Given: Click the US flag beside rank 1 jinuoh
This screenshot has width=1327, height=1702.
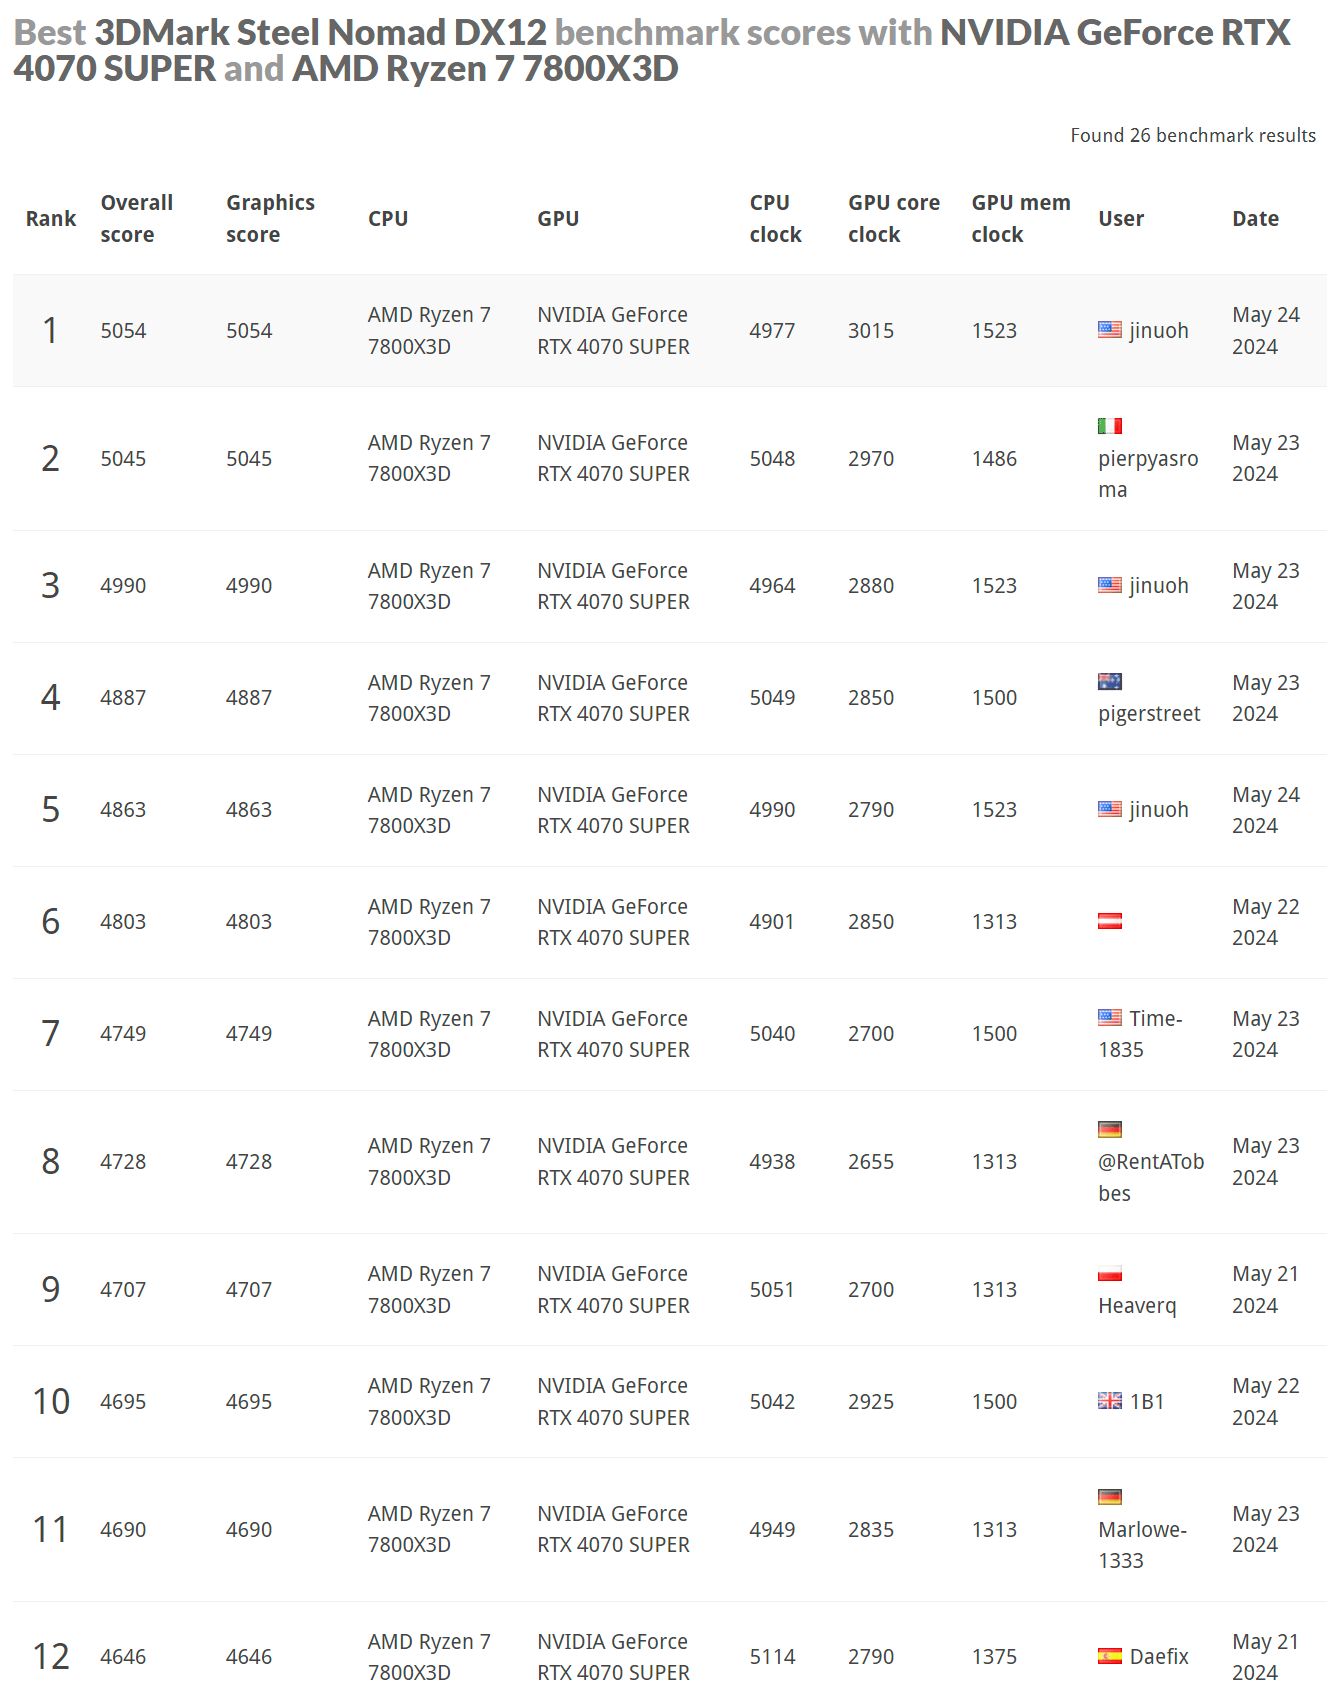Looking at the screenshot, I should 1109,330.
